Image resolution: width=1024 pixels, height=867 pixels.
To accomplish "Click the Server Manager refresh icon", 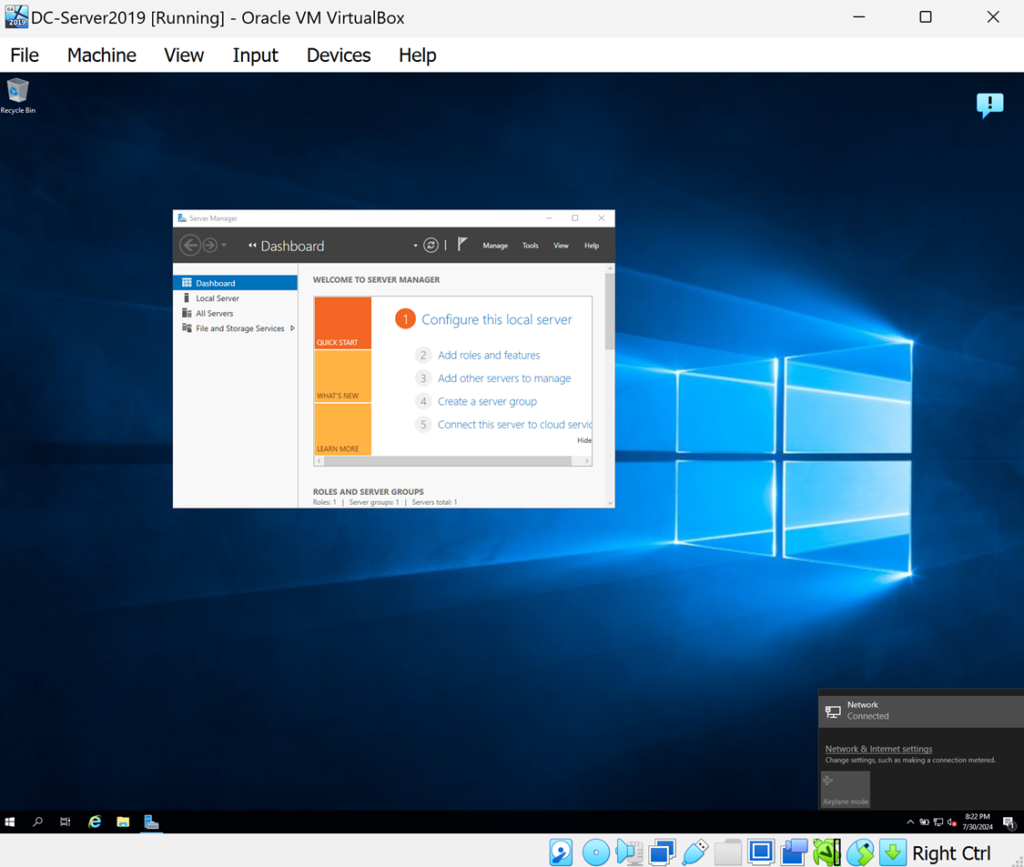I will (x=431, y=245).
